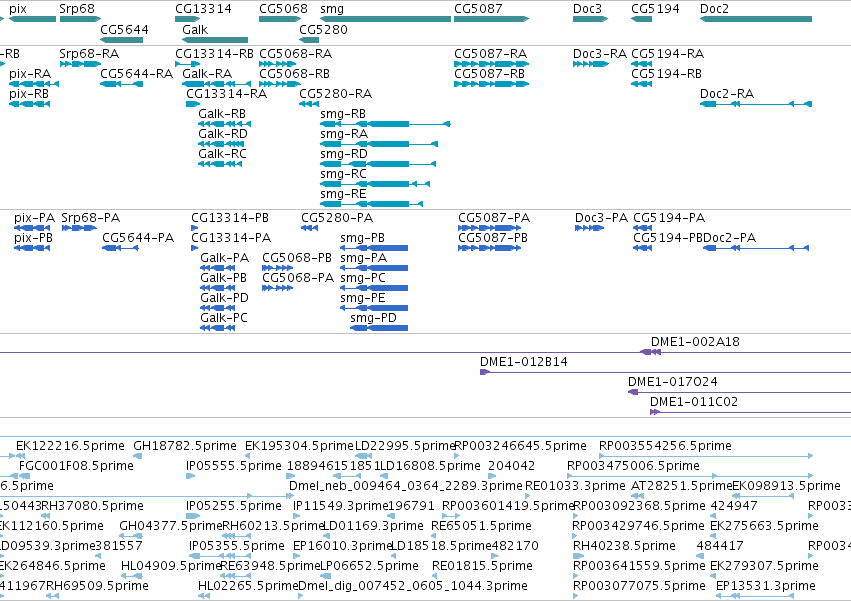Click transcript Galk-RB
Viewport: 851px width, 601px height.
225,124
